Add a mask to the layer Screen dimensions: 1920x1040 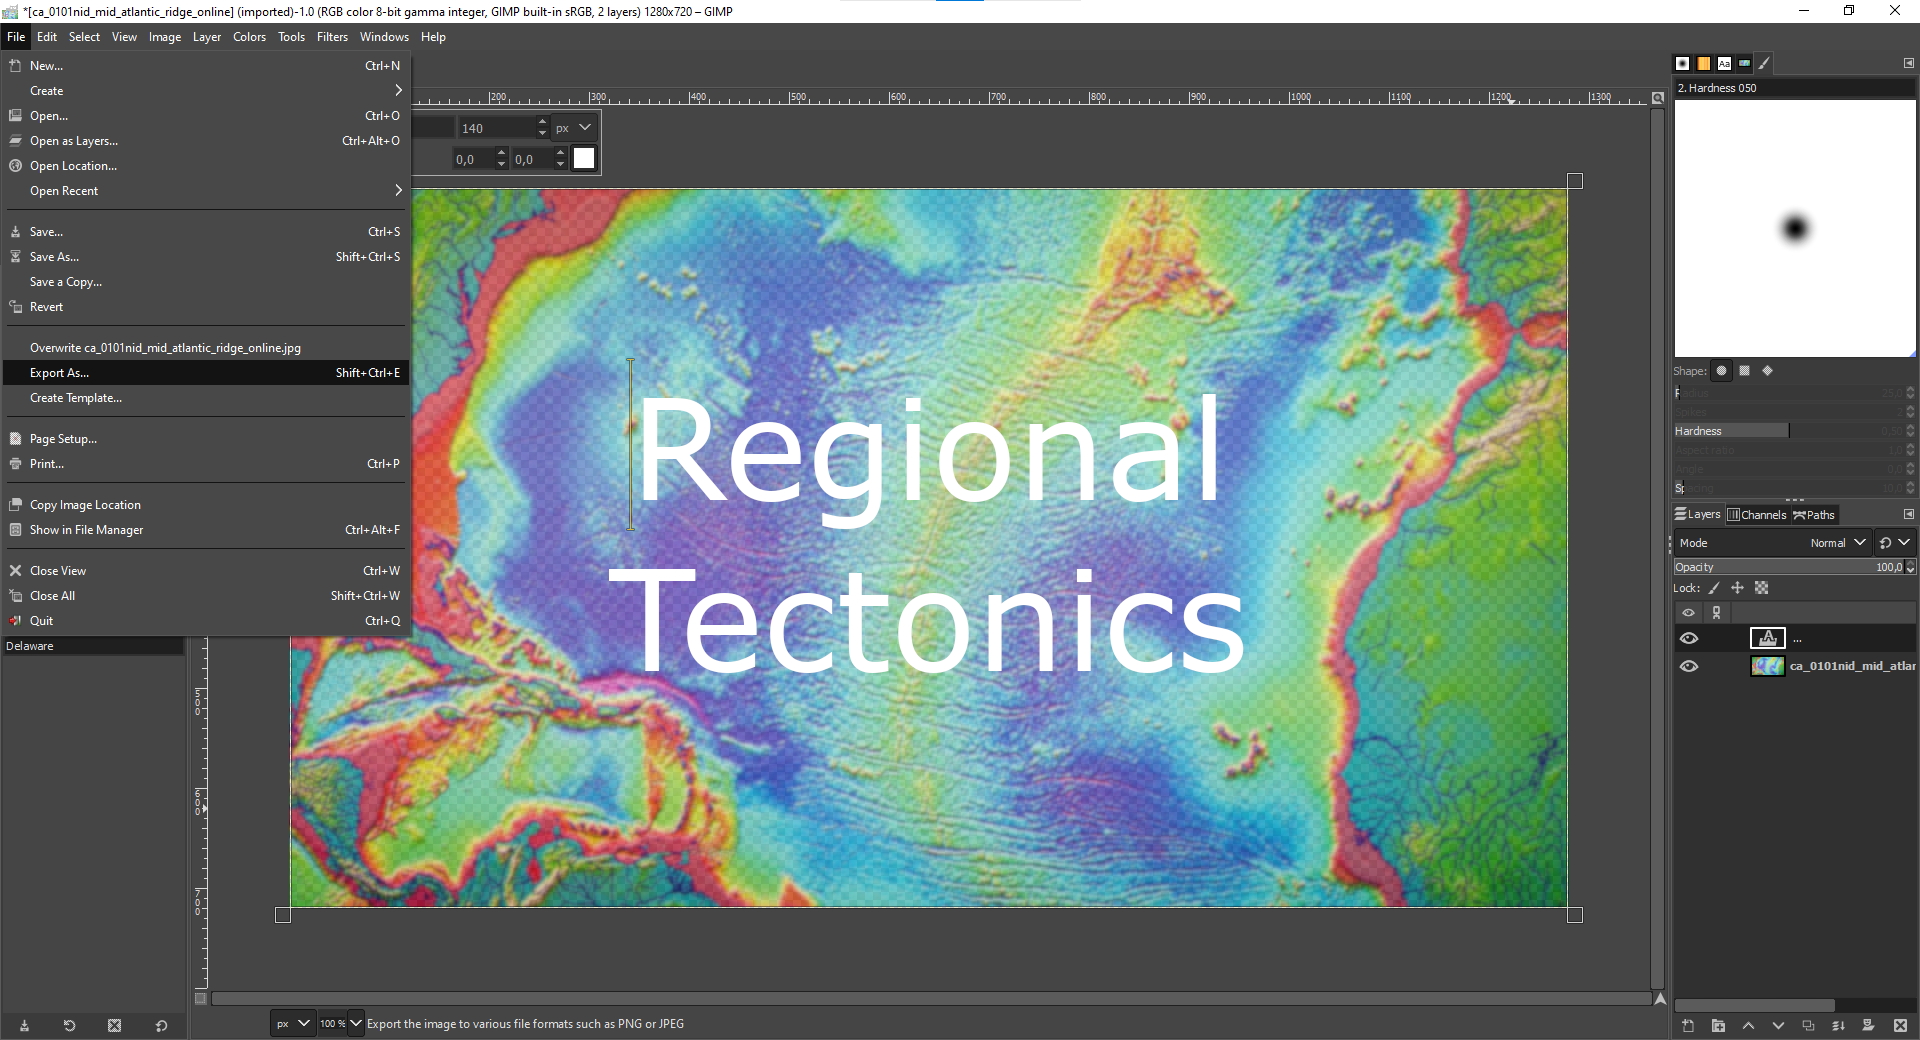click(x=1868, y=1026)
